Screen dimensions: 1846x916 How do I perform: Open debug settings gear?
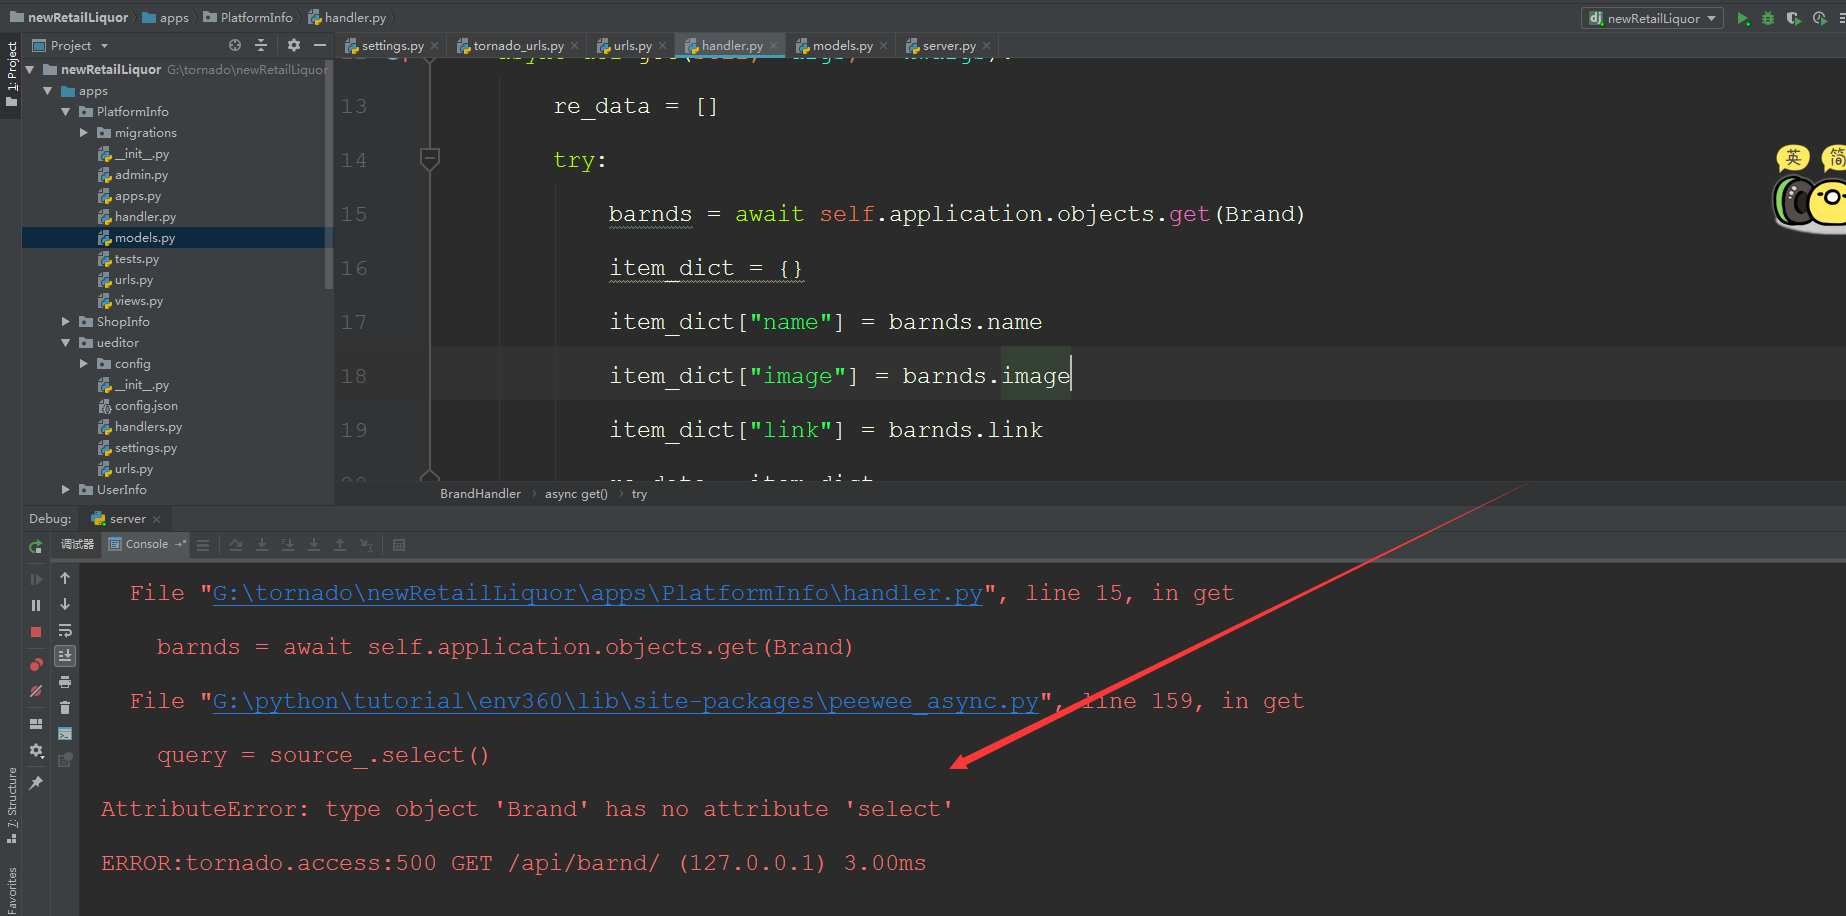(36, 750)
